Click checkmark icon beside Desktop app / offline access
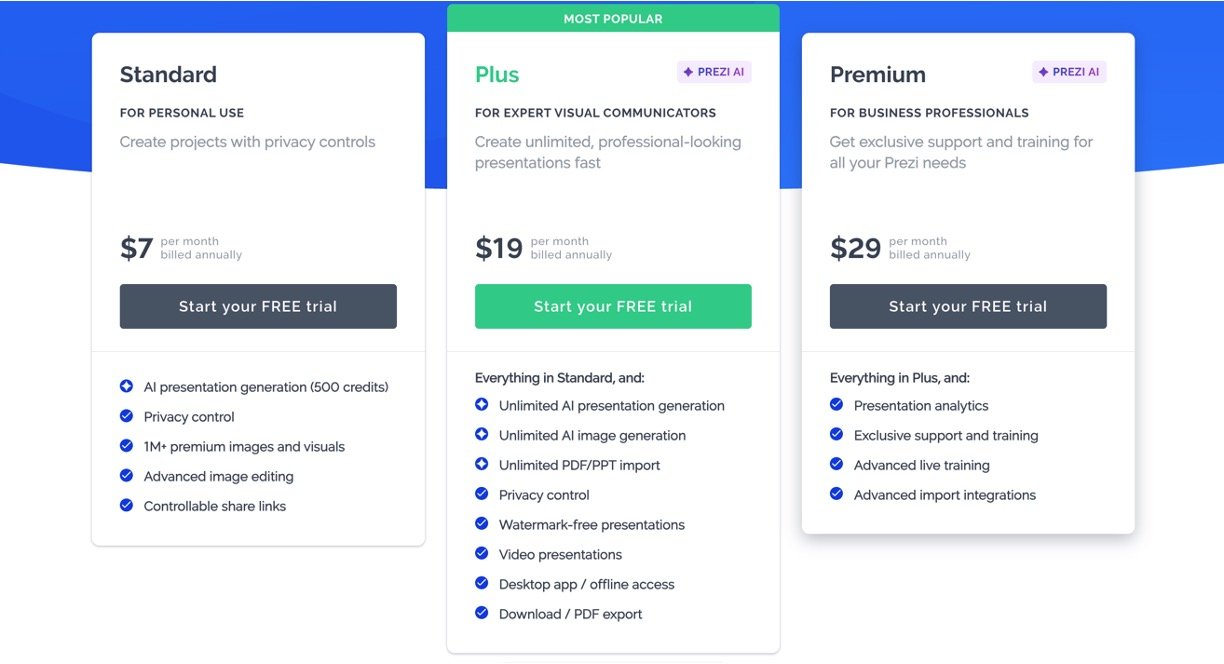The width and height of the screenshot is (1224, 664). pyautogui.click(x=481, y=583)
